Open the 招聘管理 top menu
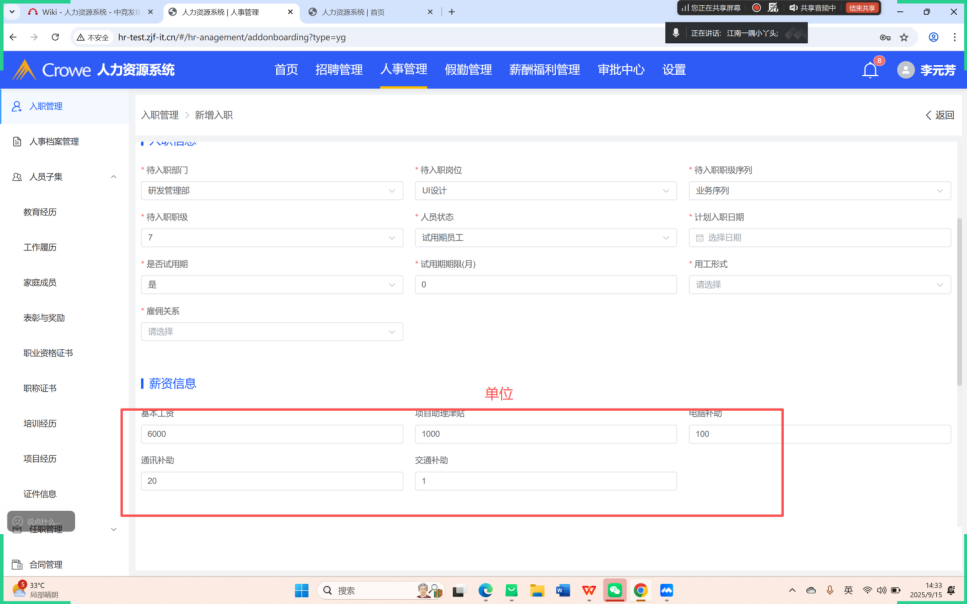 [339, 70]
